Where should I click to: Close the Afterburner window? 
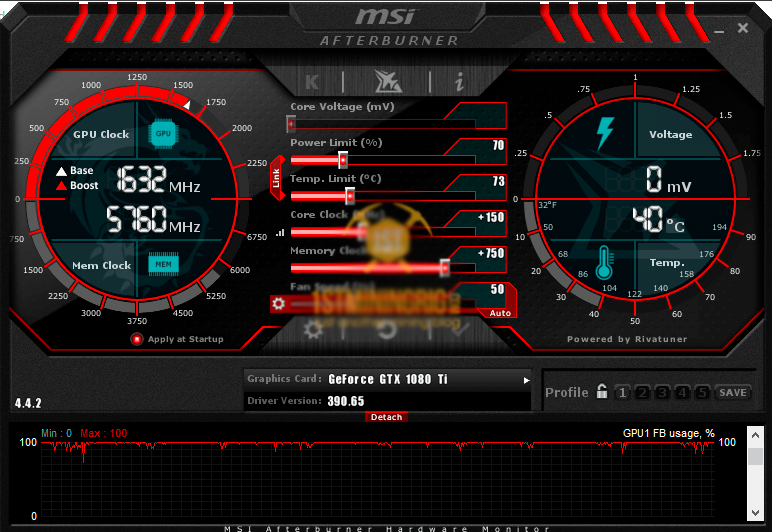coord(743,28)
